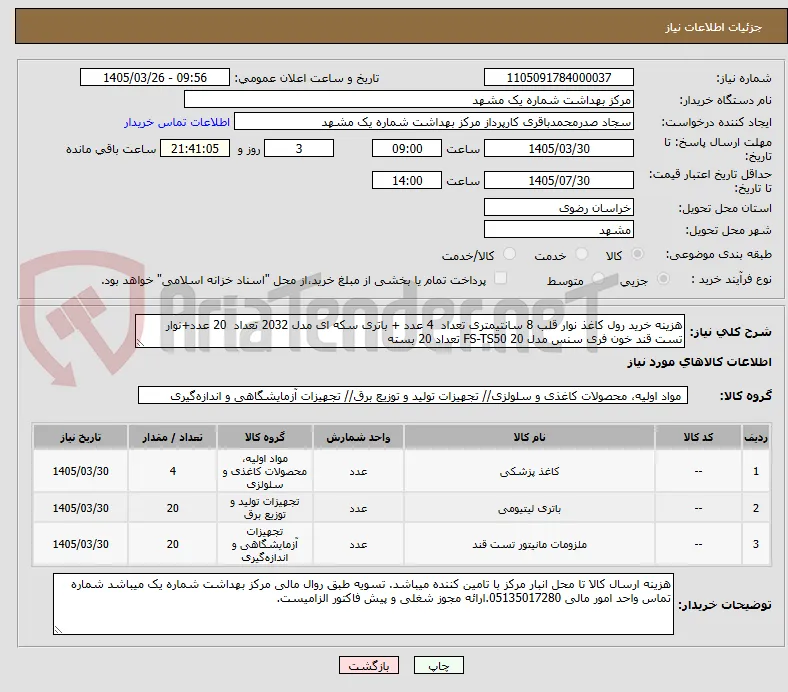
Task: Click the گروه کالا field
Action: pyautogui.click(x=413, y=396)
